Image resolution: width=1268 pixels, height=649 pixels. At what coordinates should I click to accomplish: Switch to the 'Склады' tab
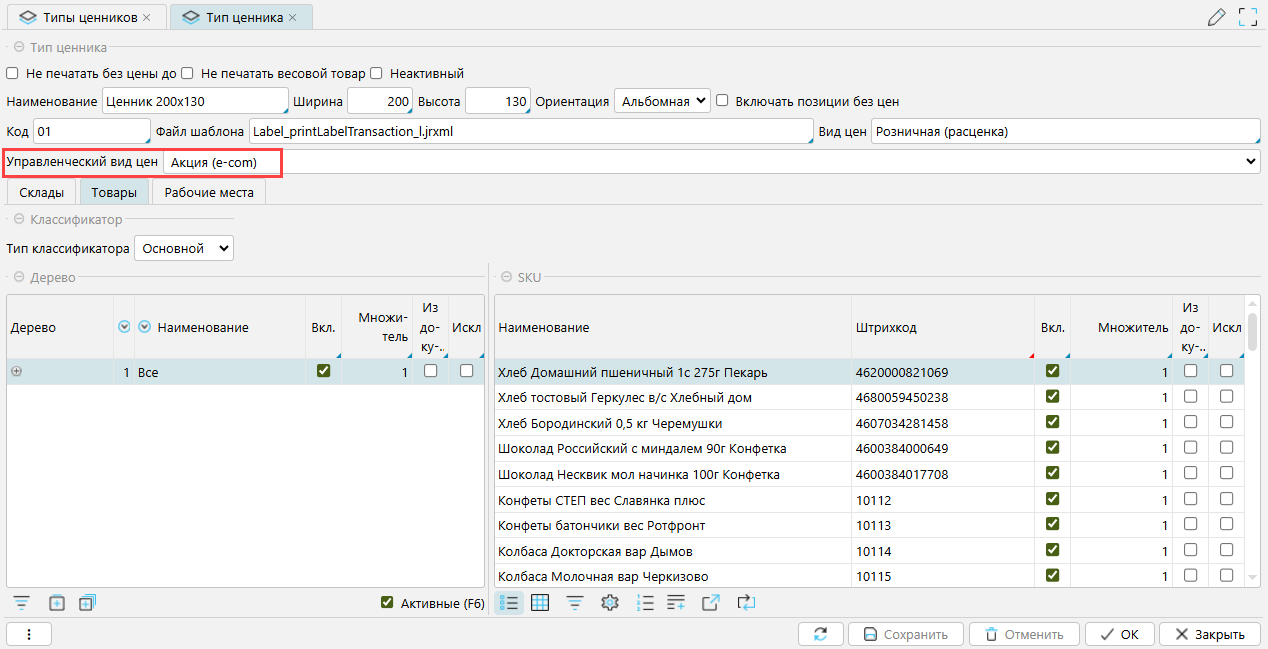(x=41, y=192)
